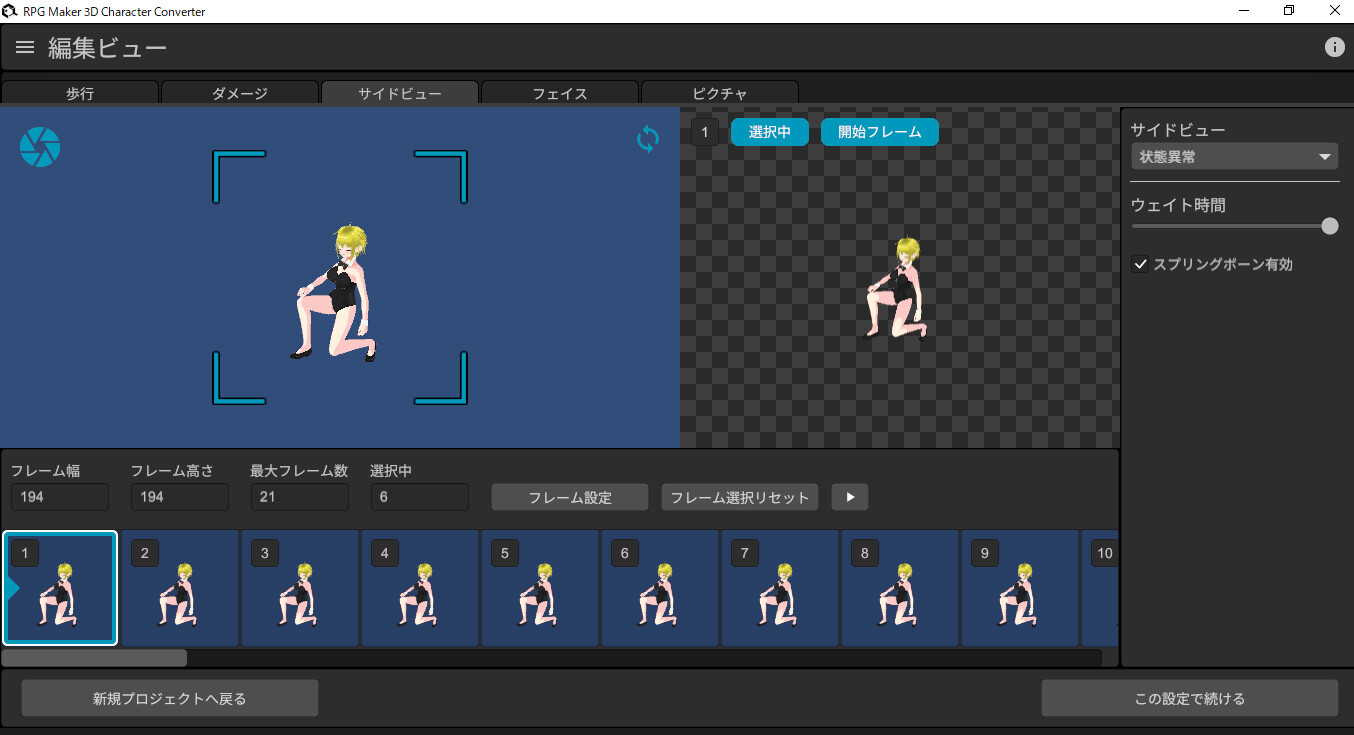Click the フレーム幅 input field
Viewport: 1354px width, 735px height.
59,496
